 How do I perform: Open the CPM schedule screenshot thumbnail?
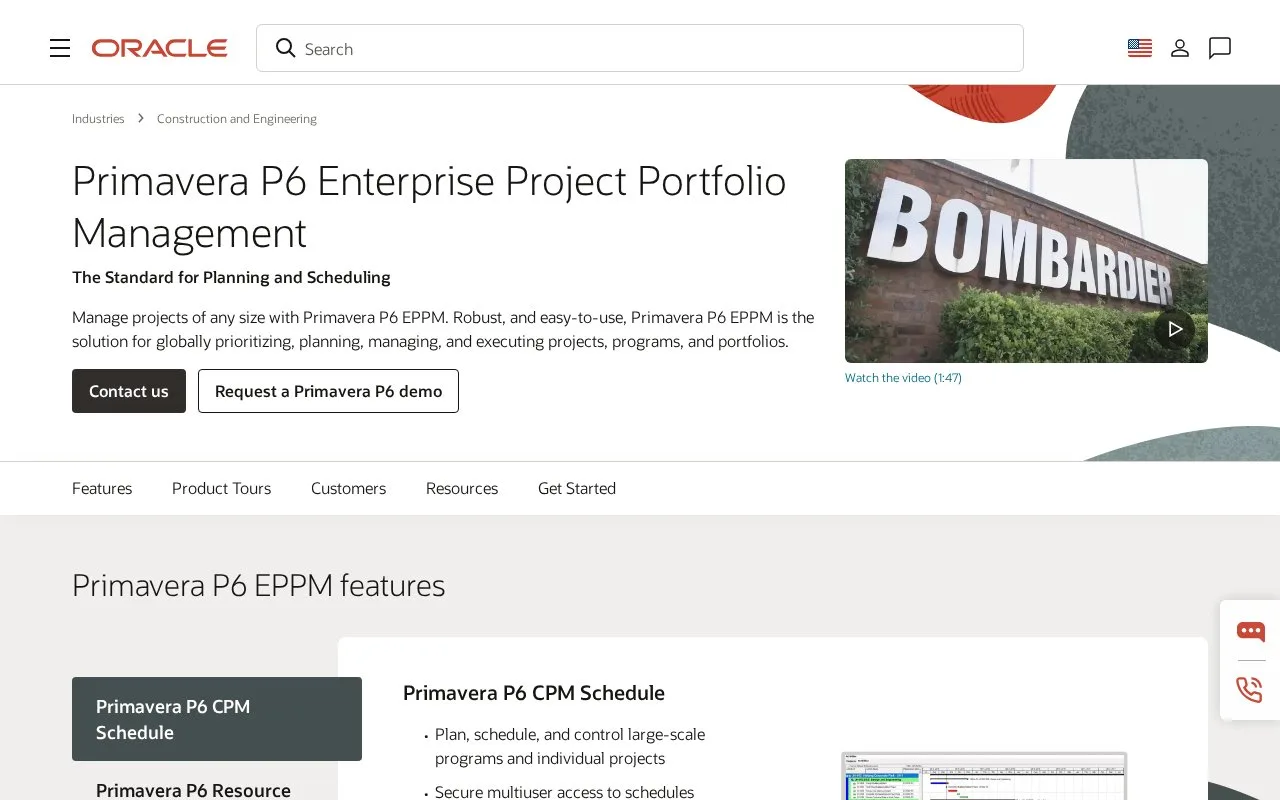tap(984, 776)
